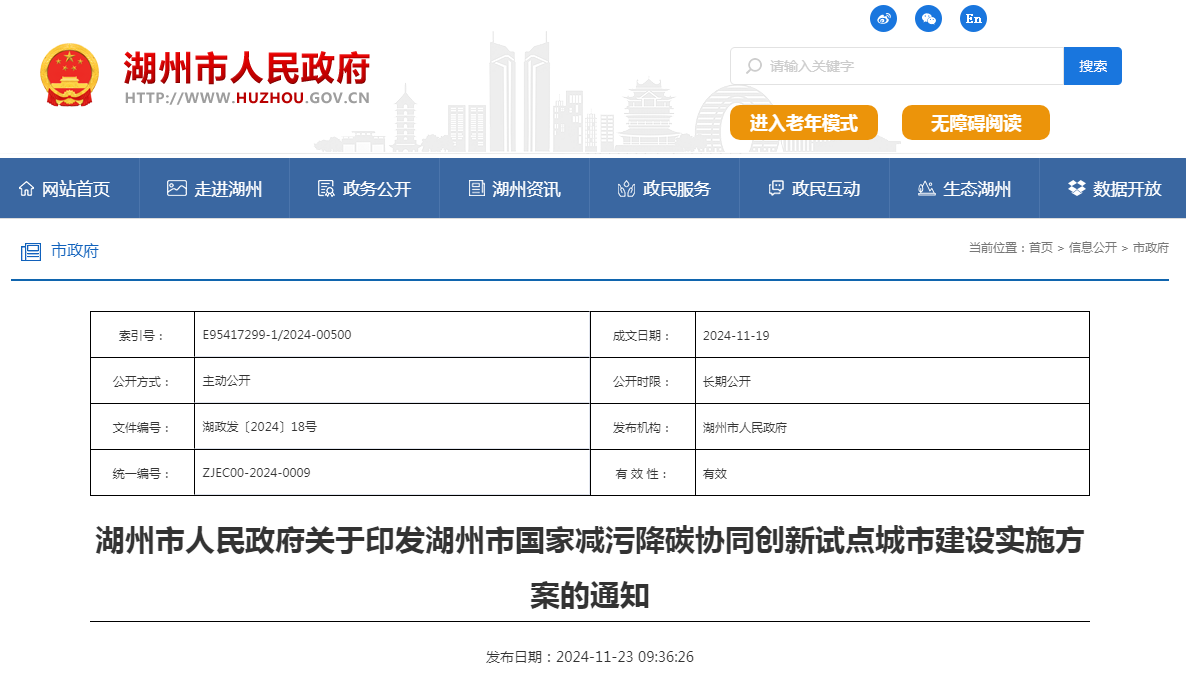Click the home icon beside 网站首页
The width and height of the screenshot is (1186, 686).
[29, 187]
